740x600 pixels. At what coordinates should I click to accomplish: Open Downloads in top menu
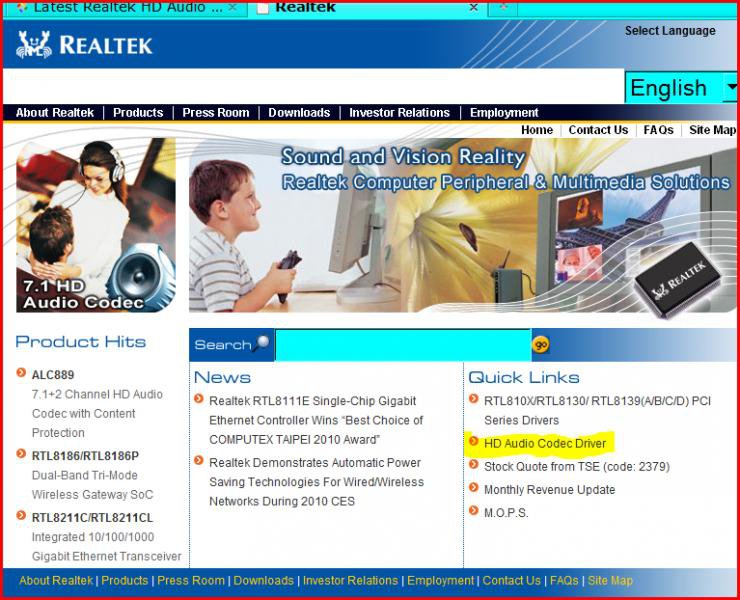click(x=299, y=113)
